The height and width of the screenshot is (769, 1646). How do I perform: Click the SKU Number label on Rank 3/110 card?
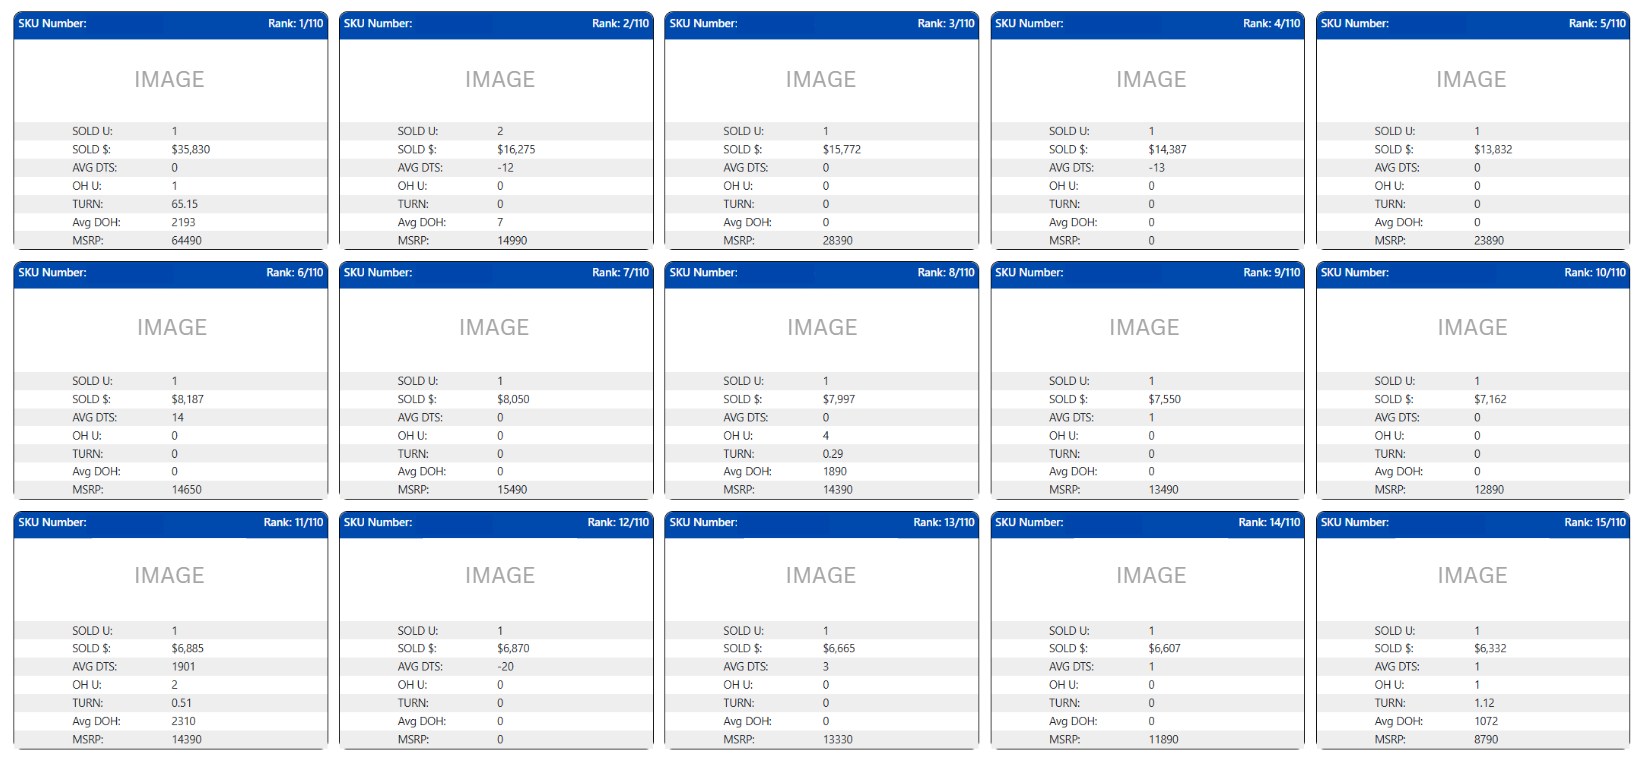pyautogui.click(x=703, y=24)
